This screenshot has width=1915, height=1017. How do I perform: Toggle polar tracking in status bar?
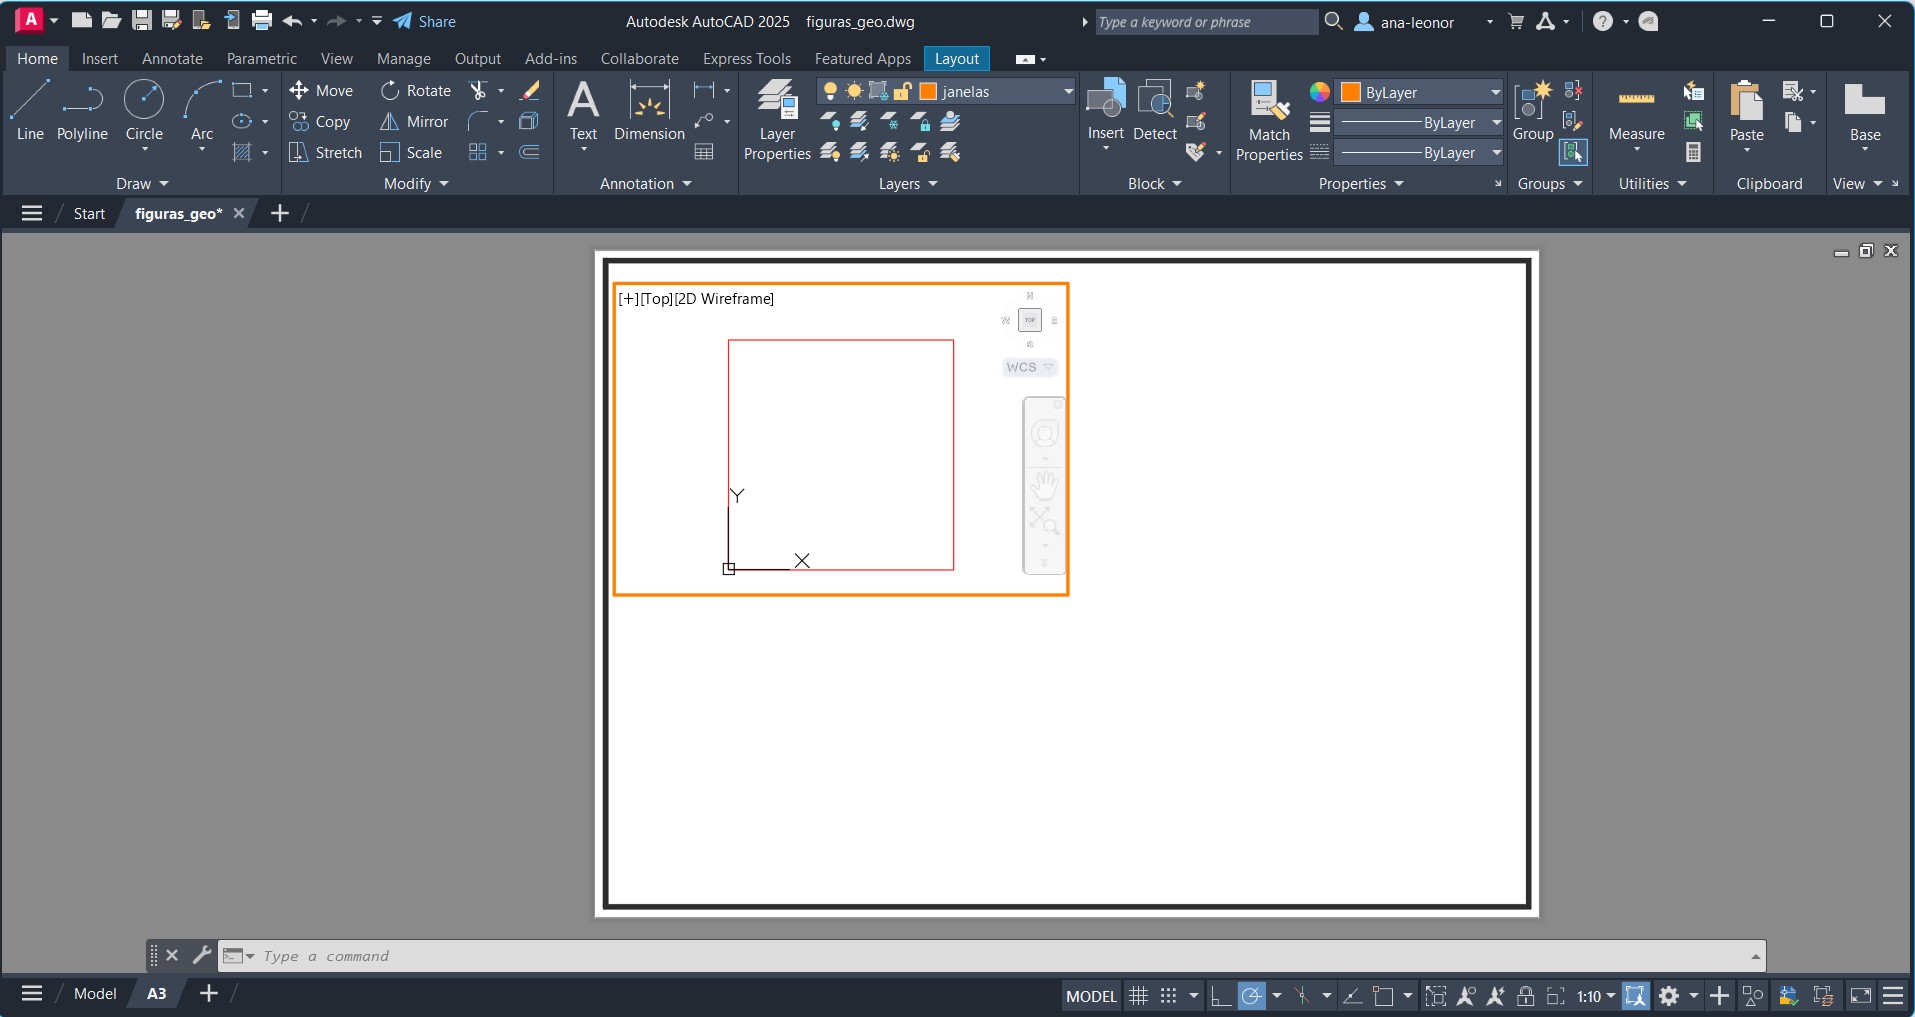[x=1252, y=996]
